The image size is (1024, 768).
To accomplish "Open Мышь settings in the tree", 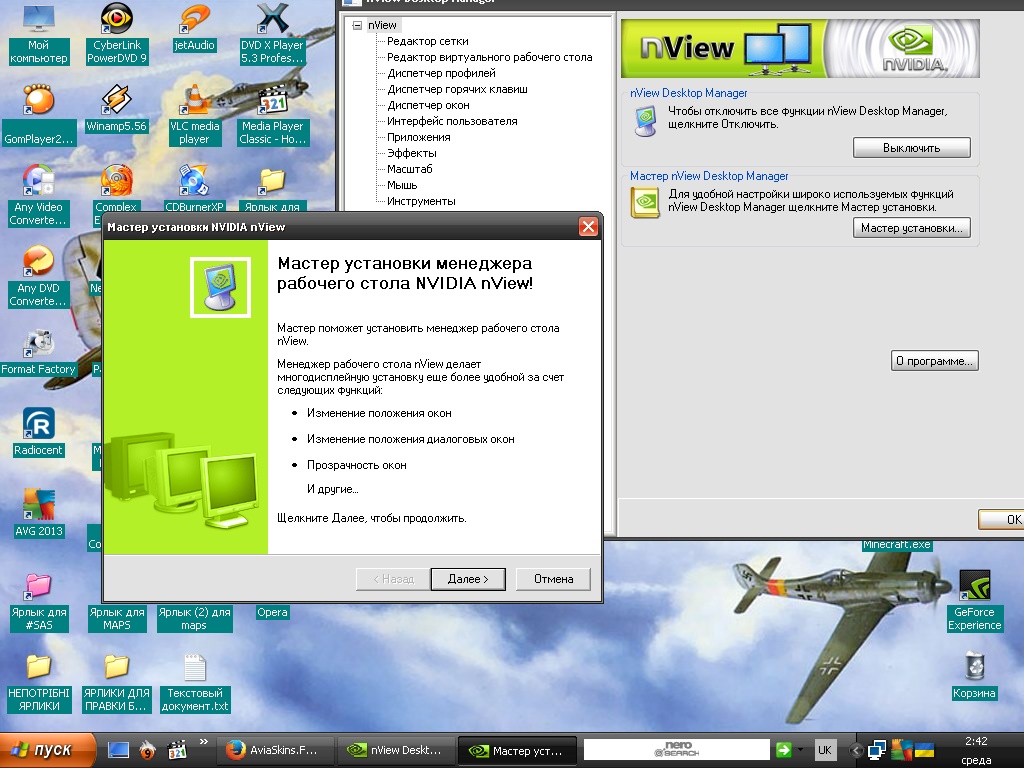I will click(x=402, y=185).
